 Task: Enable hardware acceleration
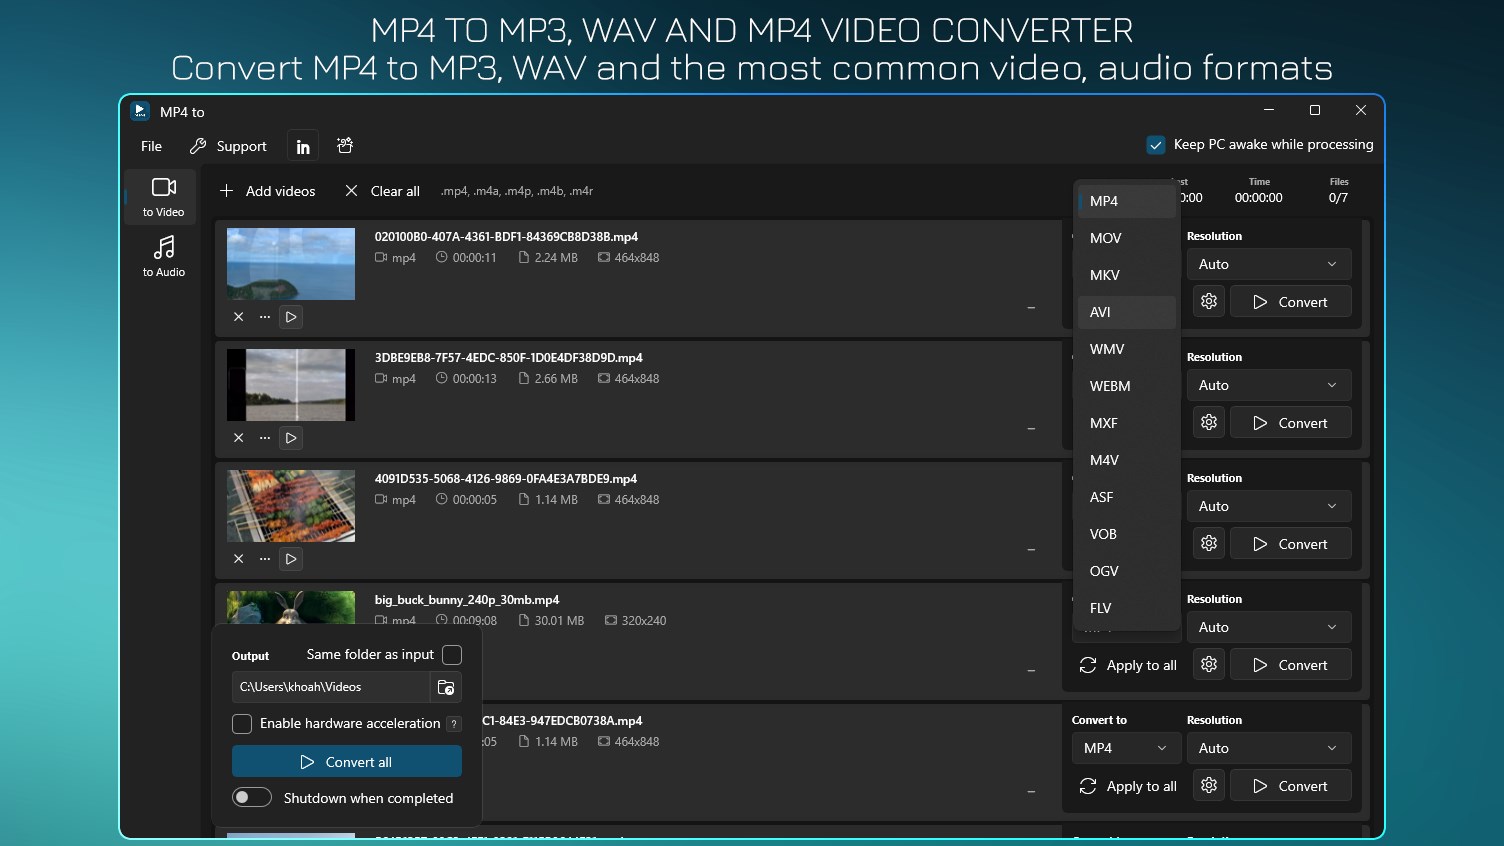241,723
